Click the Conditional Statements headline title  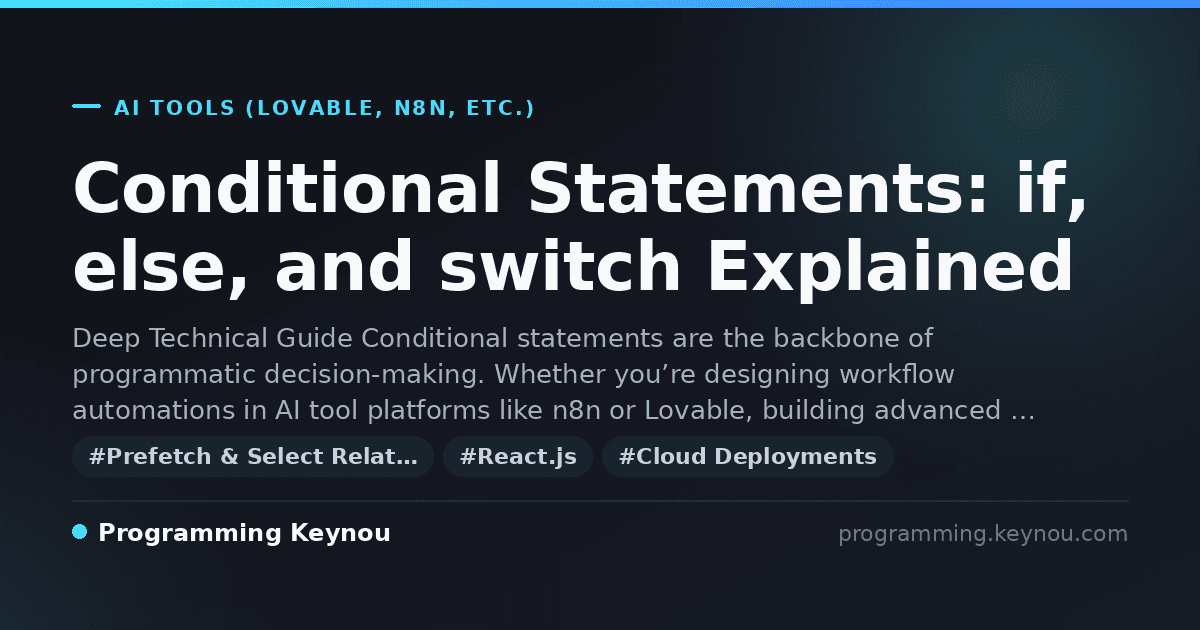[580, 228]
